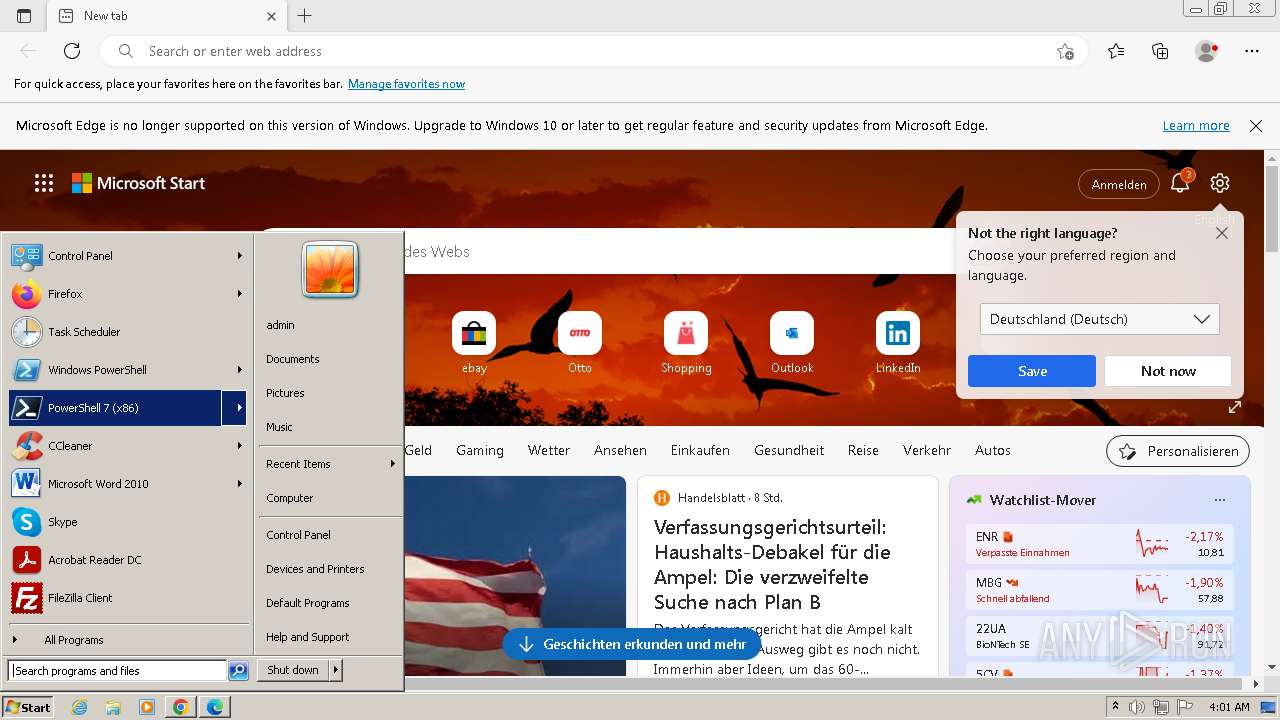Expand Microsoft Word 2010 jump list arrow
Image resolution: width=1280 pixels, height=720 pixels.
tap(240, 484)
